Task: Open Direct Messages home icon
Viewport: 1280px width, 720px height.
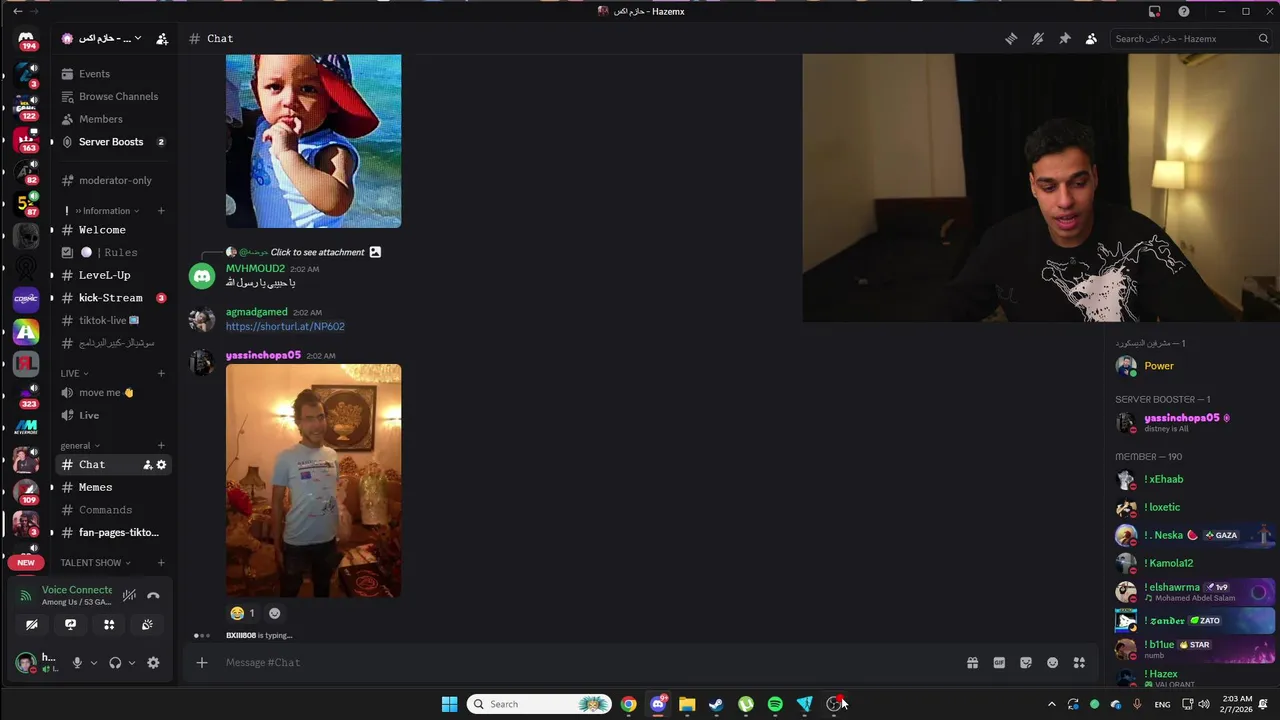Action: (26, 39)
